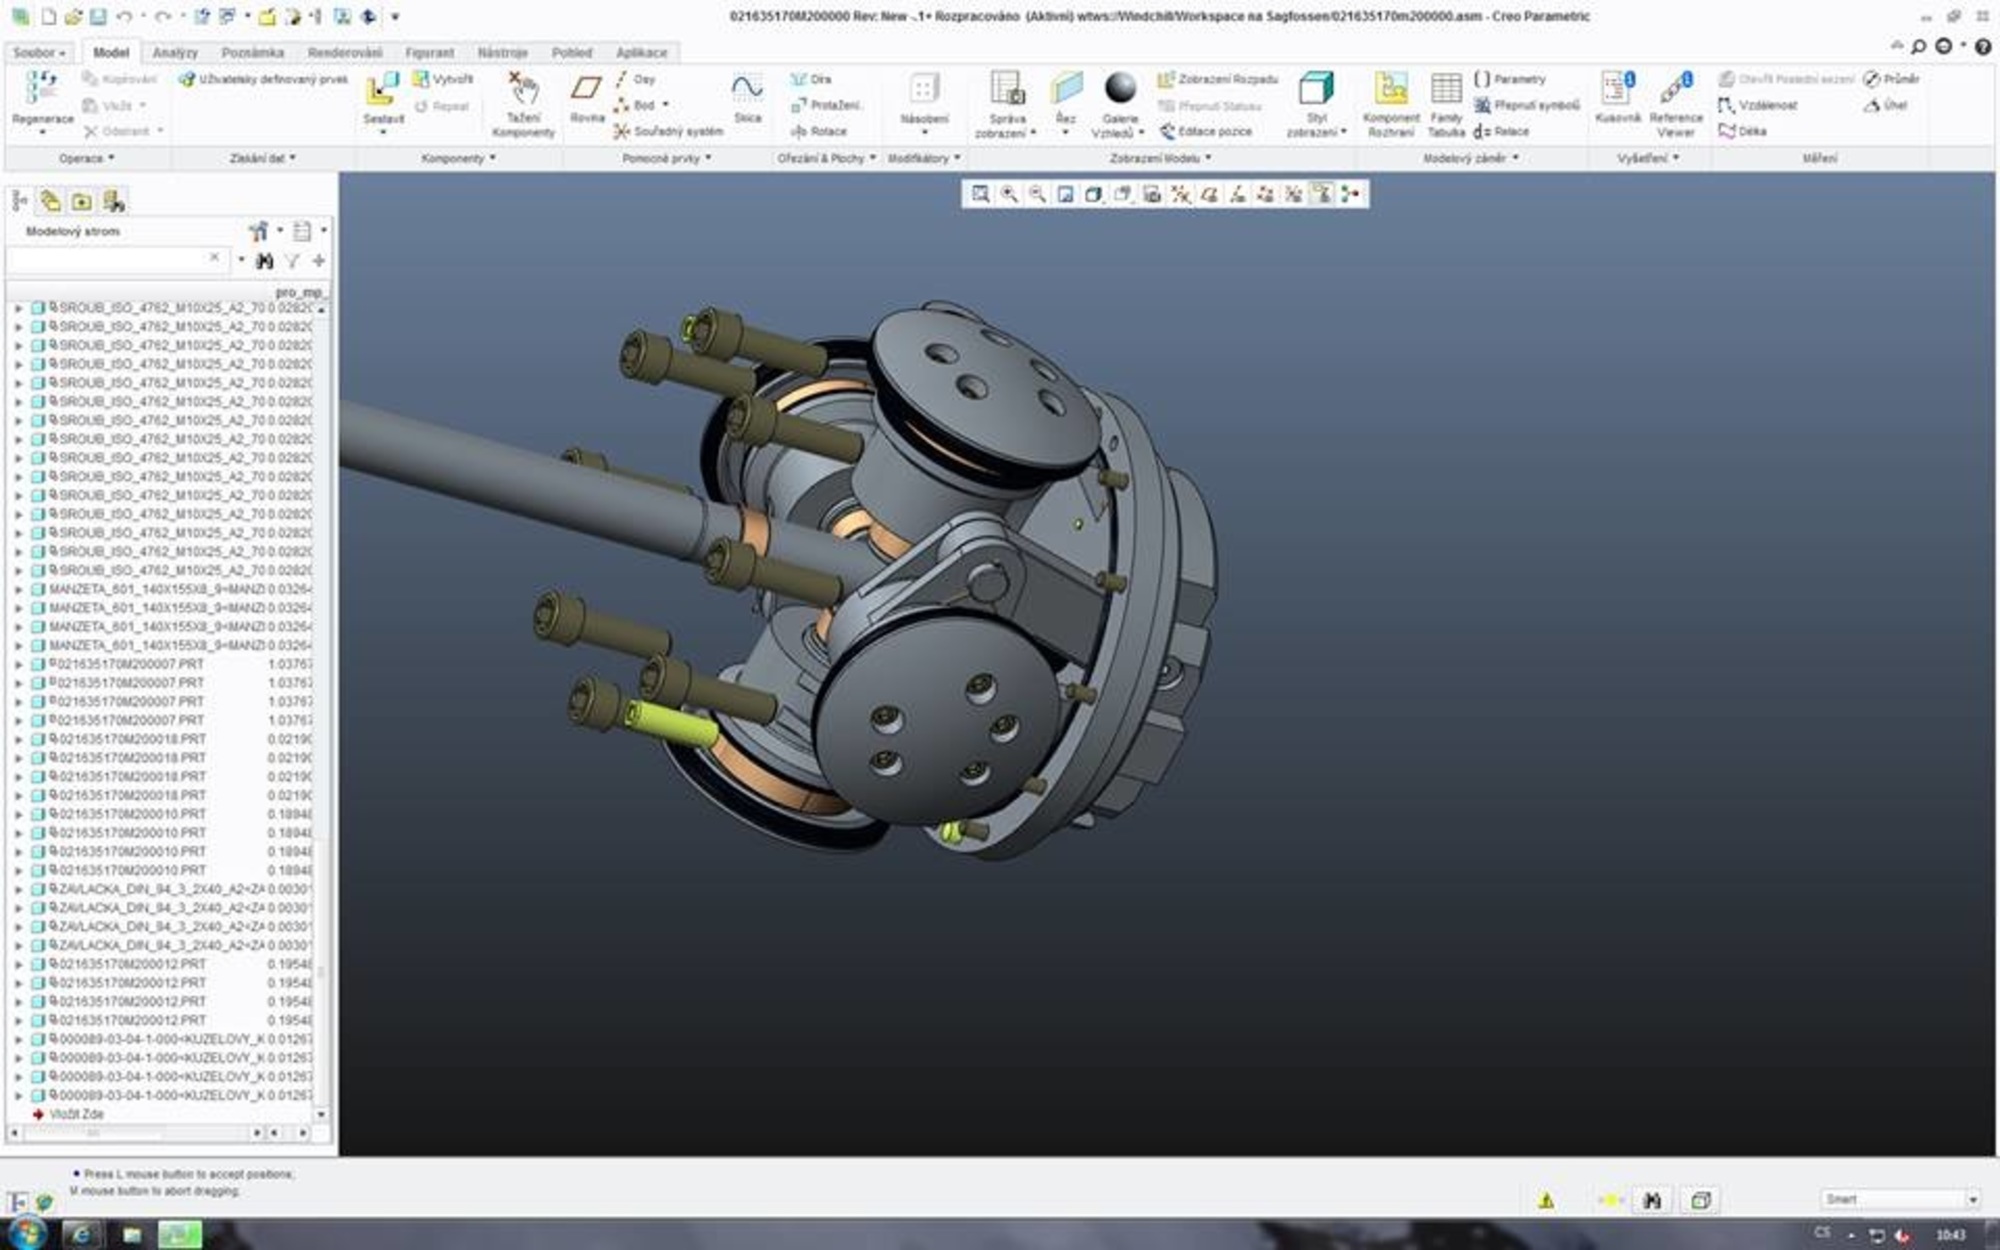Click the Sestavit assemble component icon
This screenshot has height=1250, width=2000.
(383, 90)
